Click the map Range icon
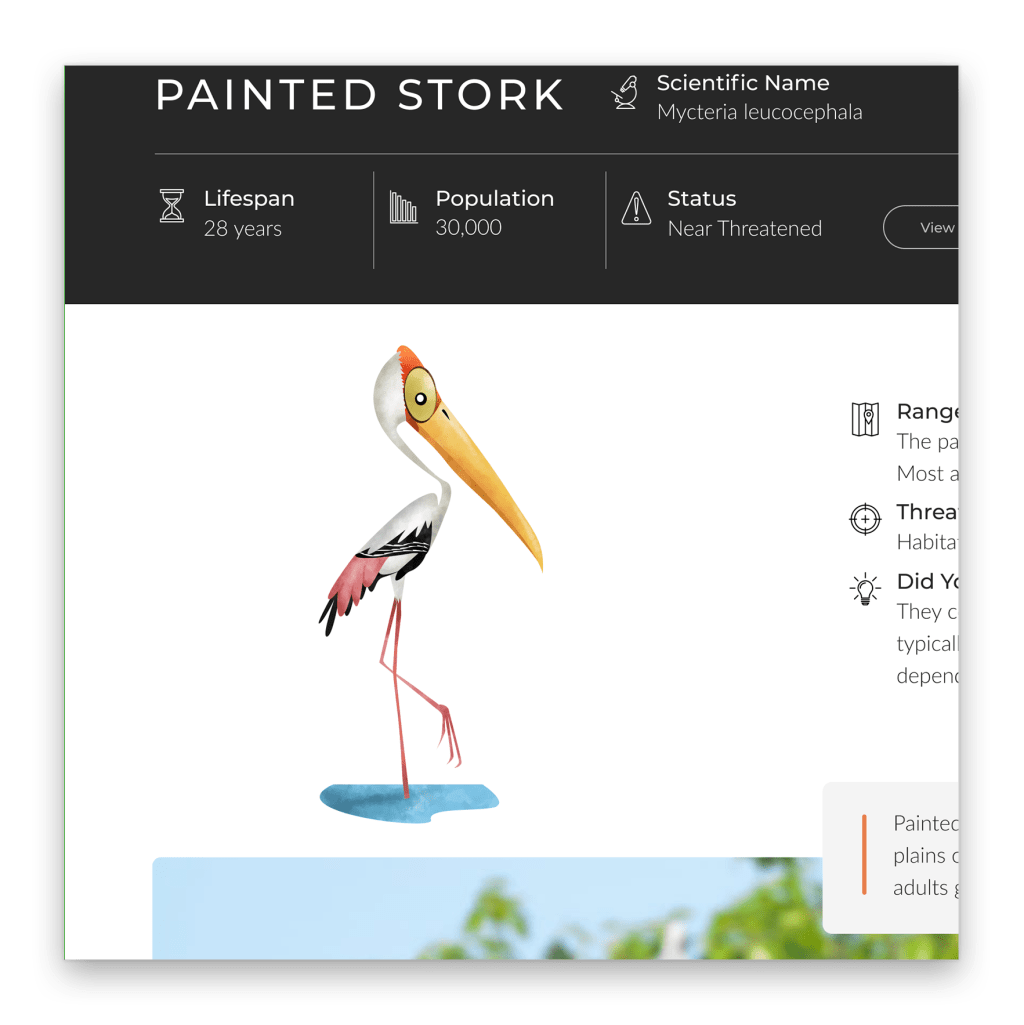1024x1025 pixels. (865, 419)
